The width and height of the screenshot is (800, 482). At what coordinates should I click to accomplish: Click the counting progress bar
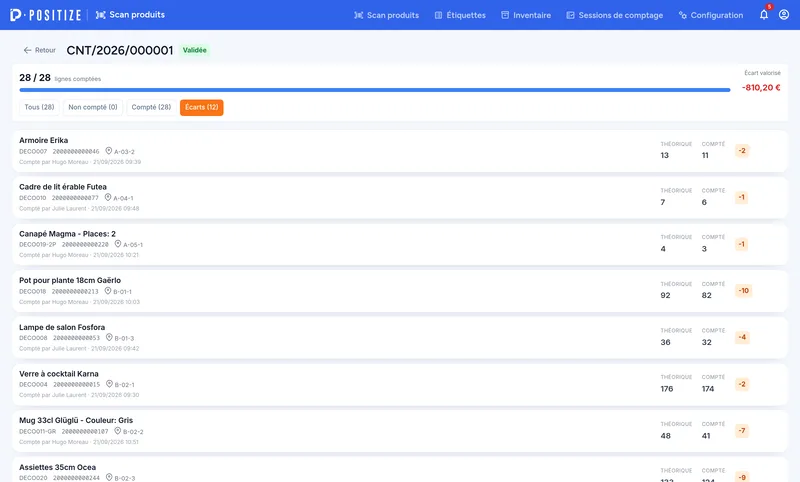374,90
